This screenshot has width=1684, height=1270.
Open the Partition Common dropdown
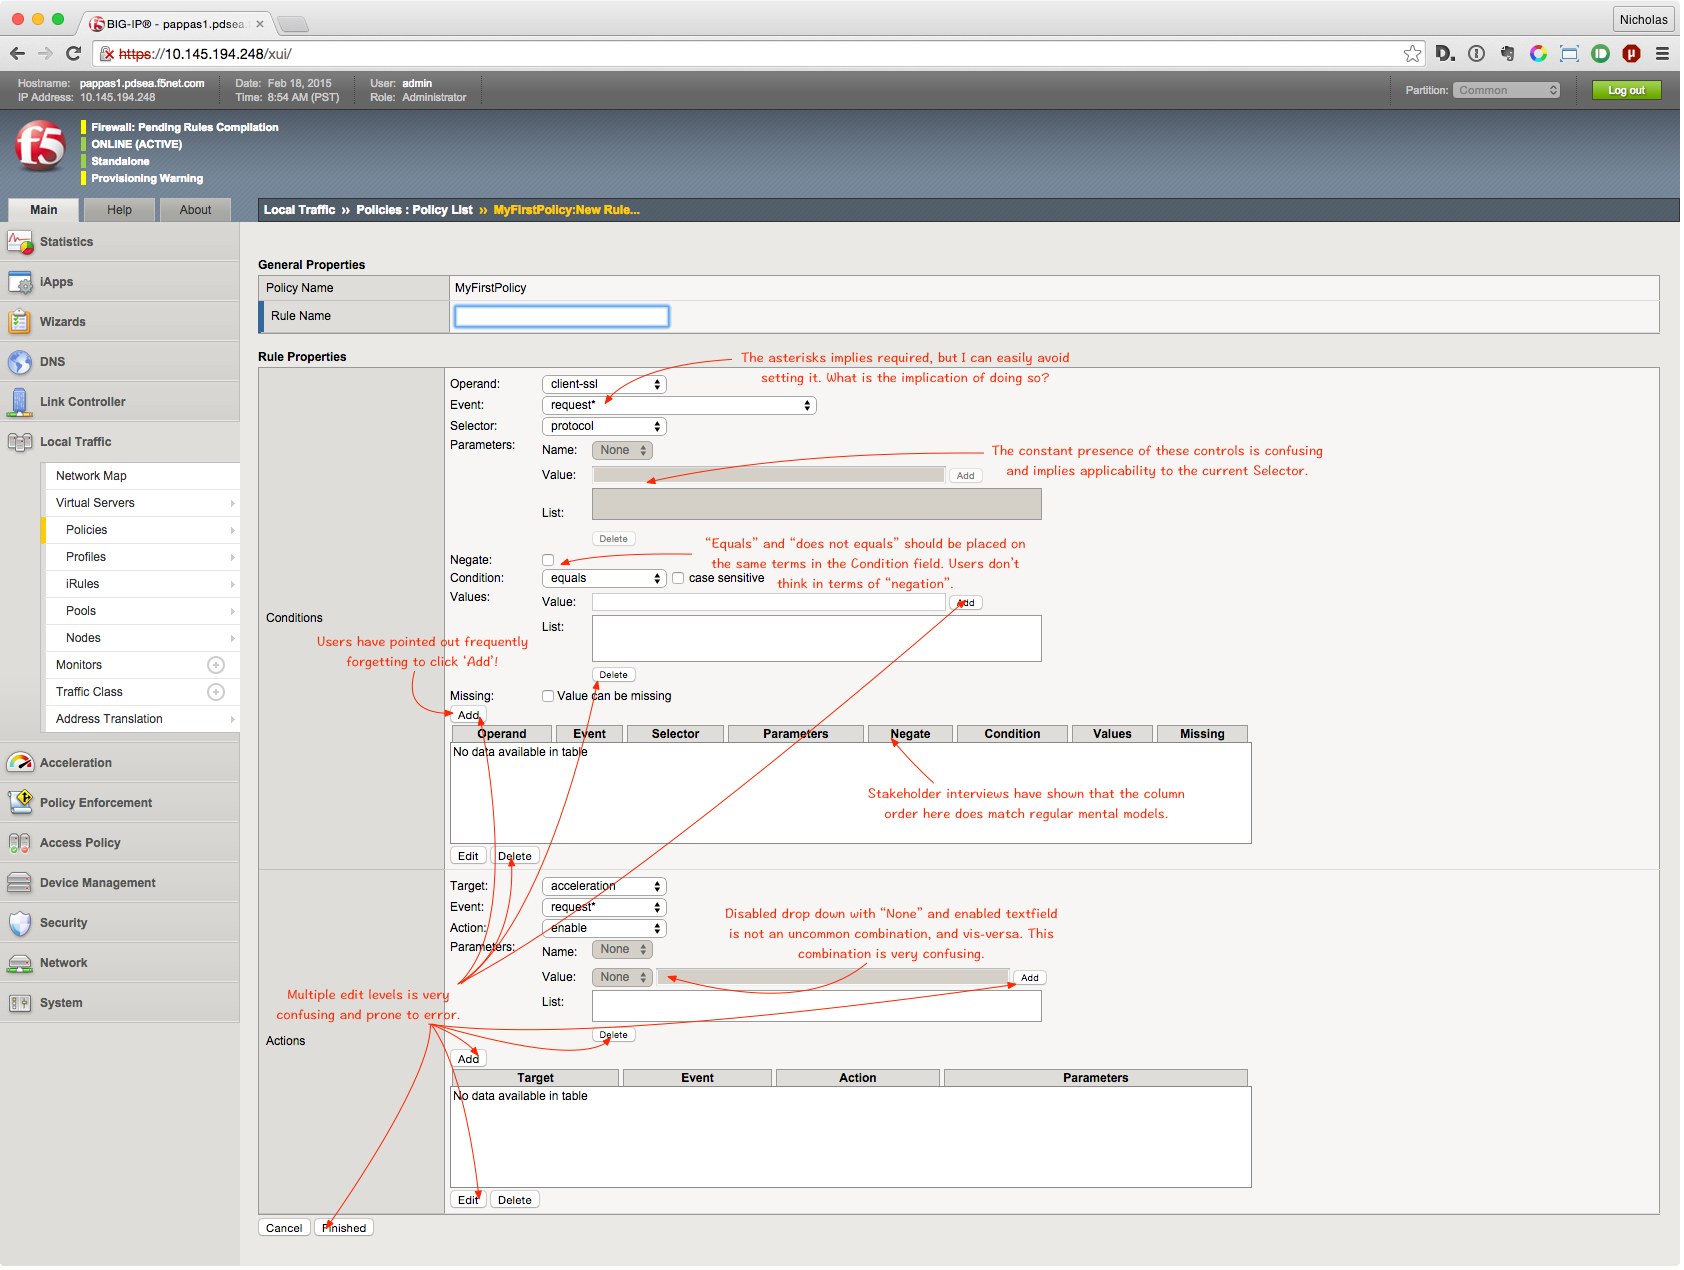1507,90
